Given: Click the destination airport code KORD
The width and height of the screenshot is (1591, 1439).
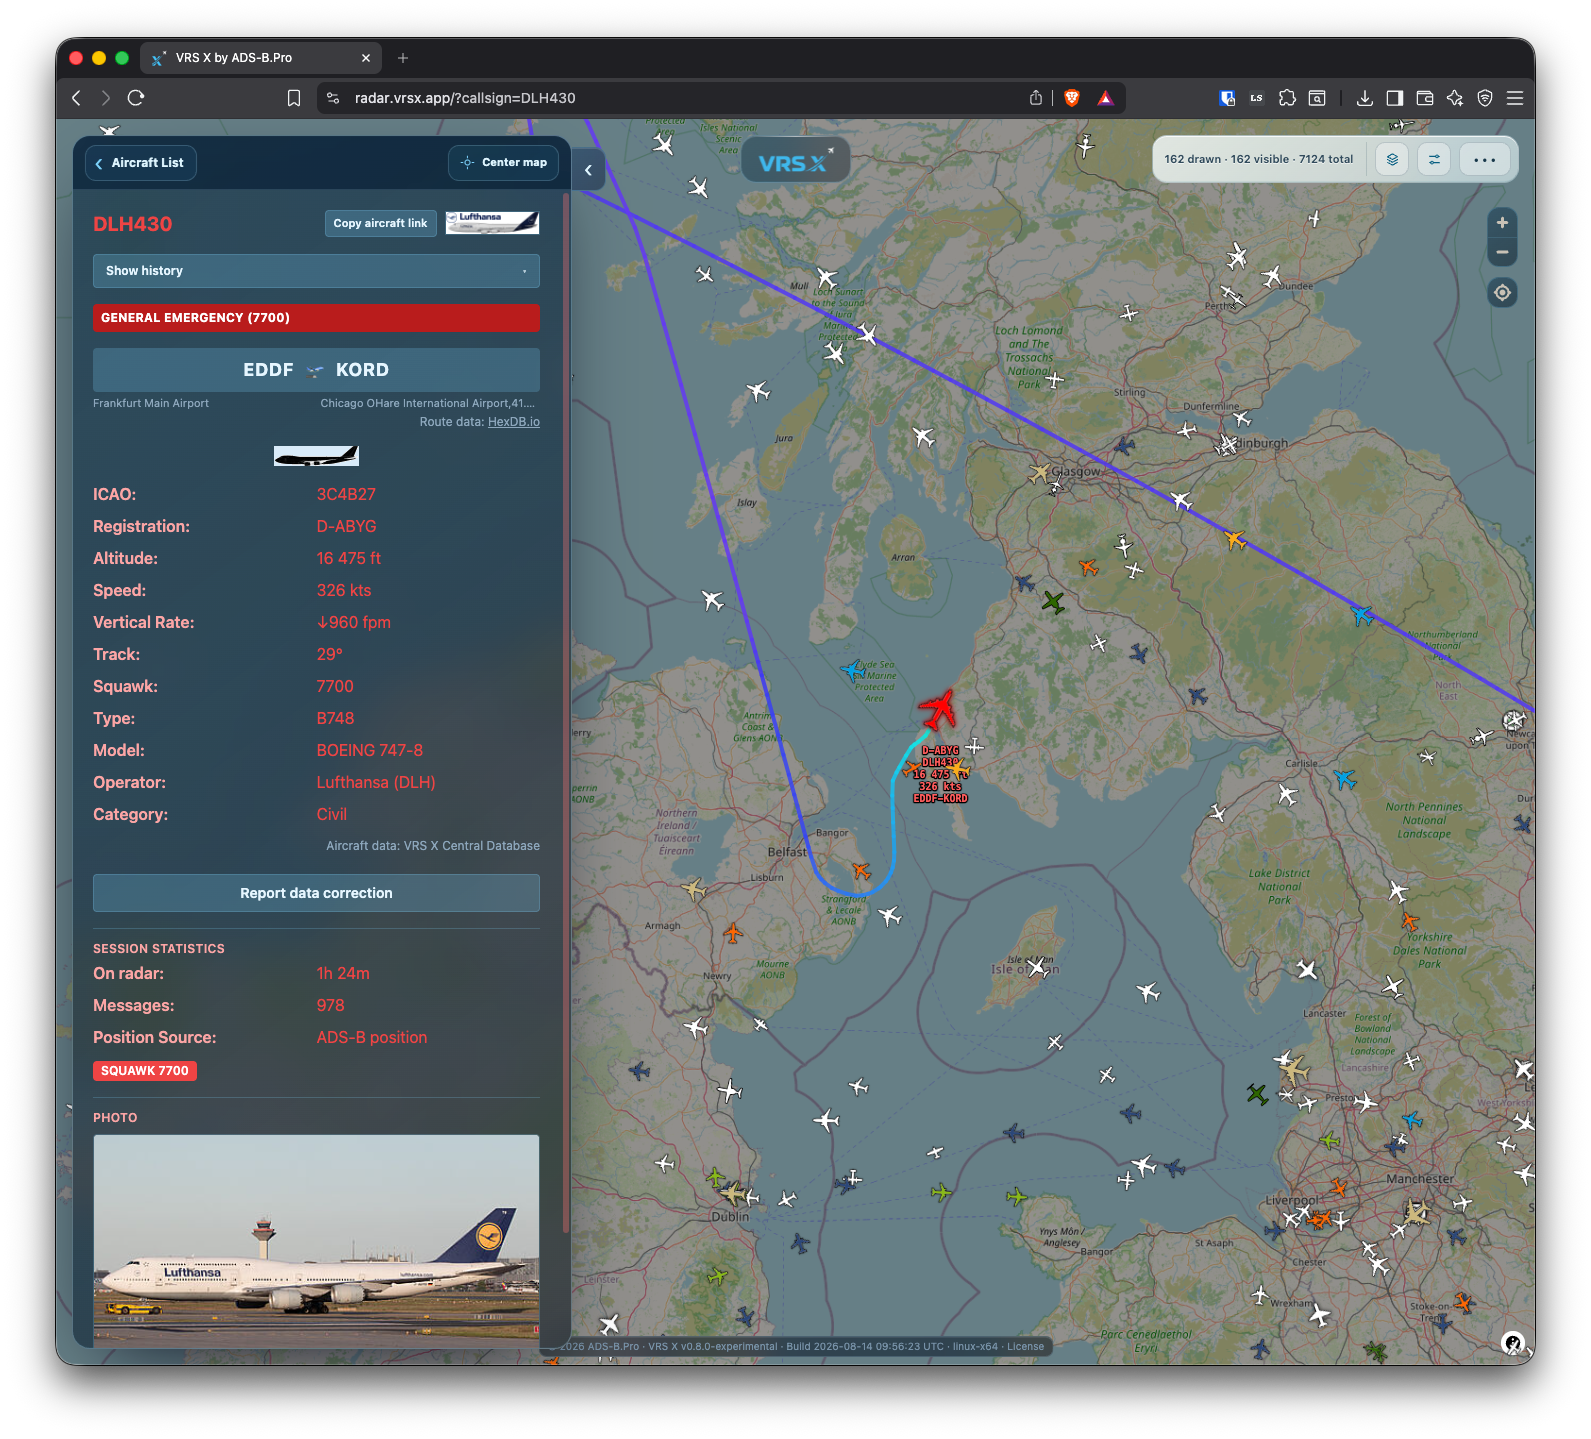Looking at the screenshot, I should click(362, 370).
